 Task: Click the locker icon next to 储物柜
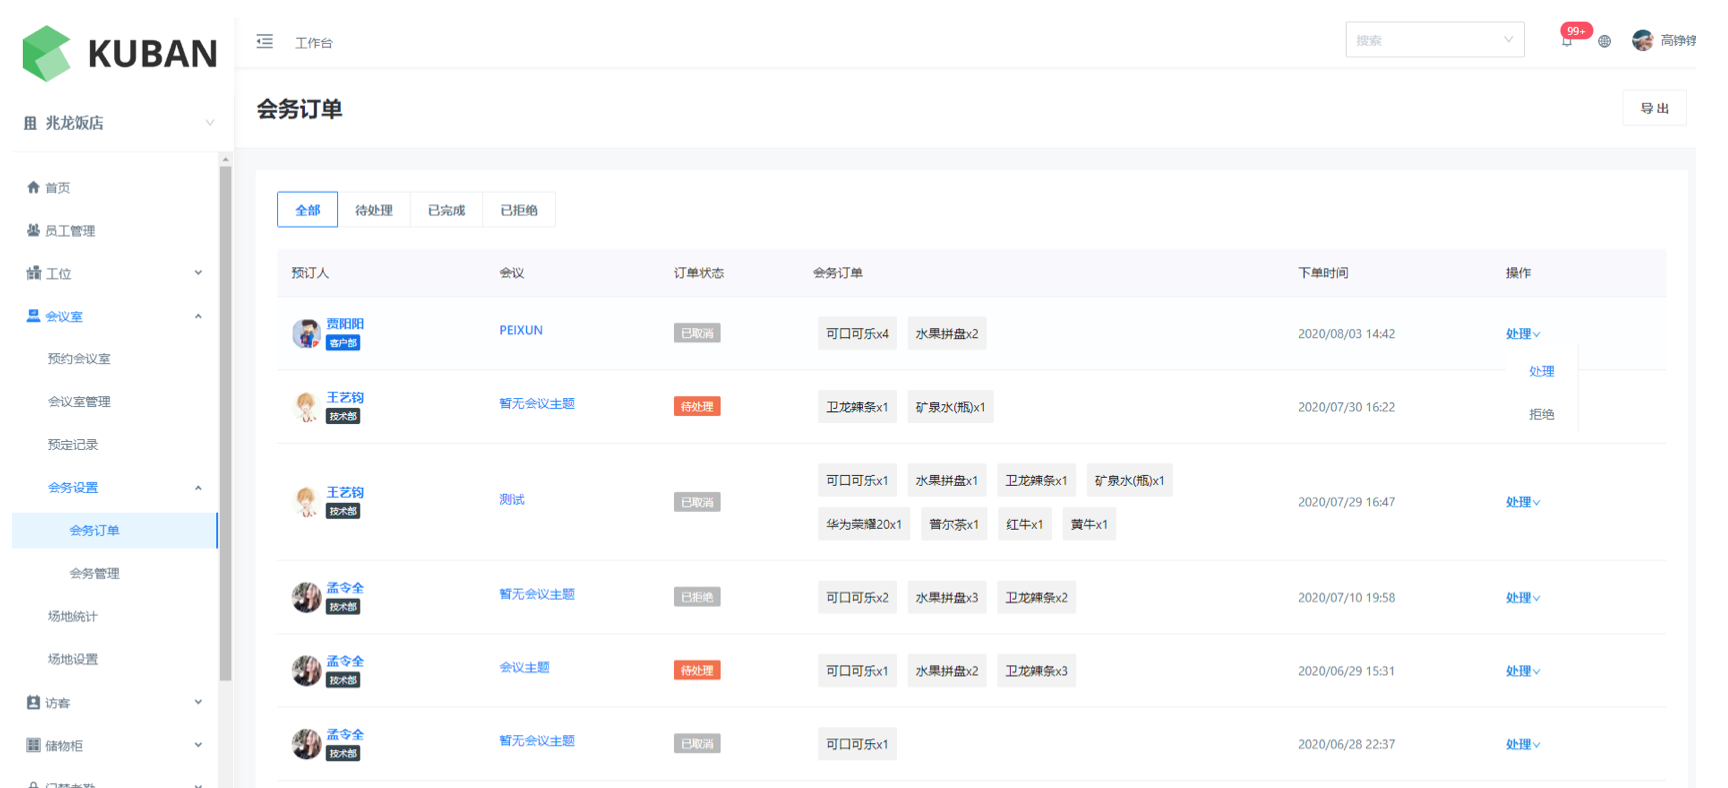[33, 745]
